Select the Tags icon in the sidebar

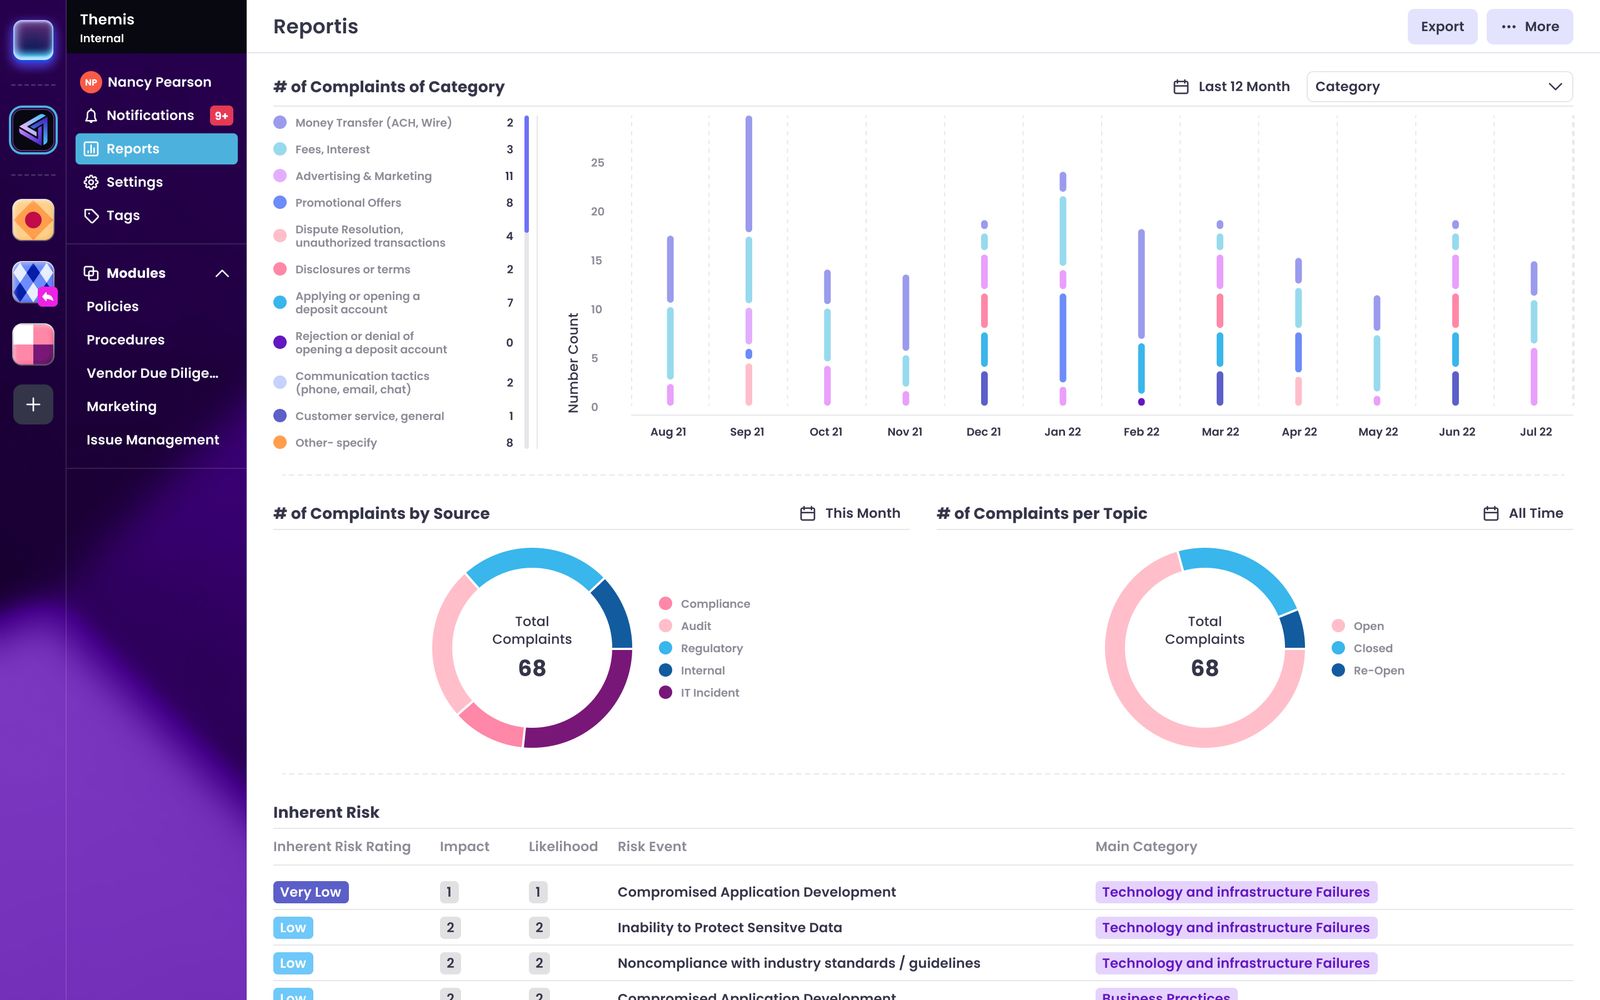coord(90,215)
